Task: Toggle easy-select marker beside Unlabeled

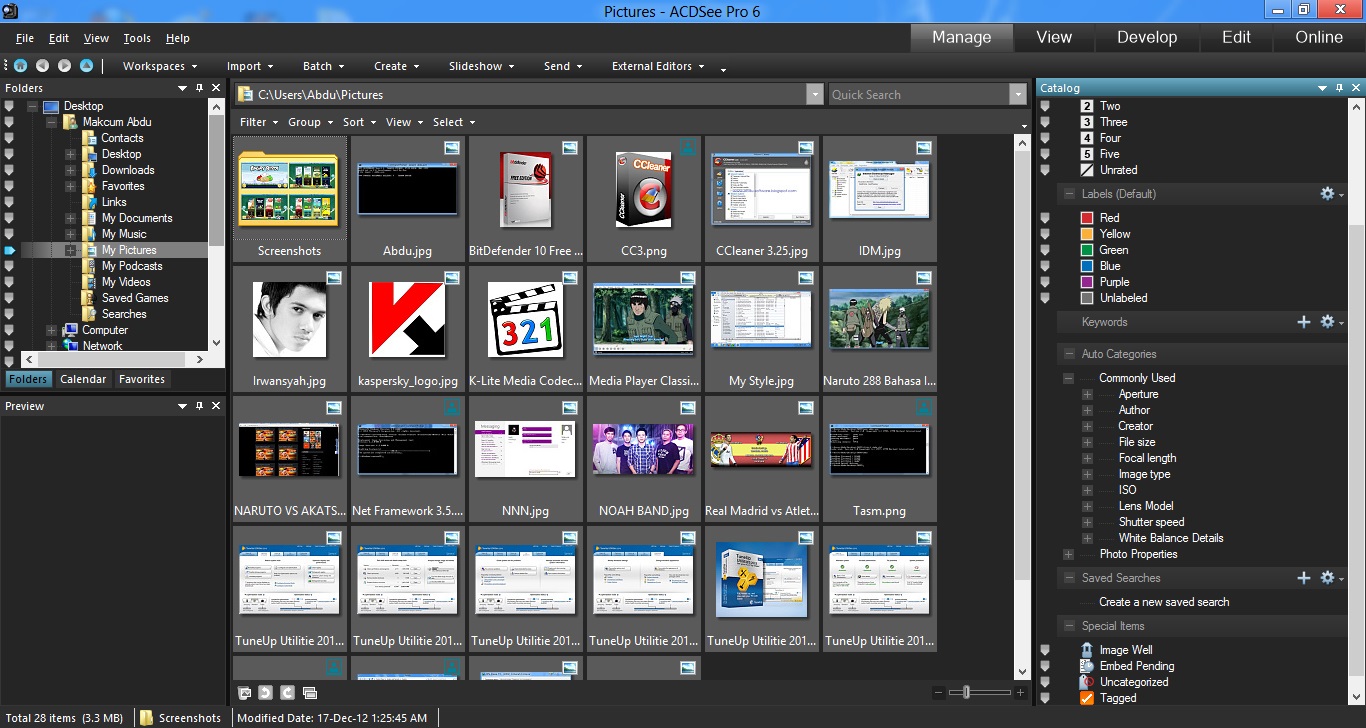Action: click(x=1046, y=298)
